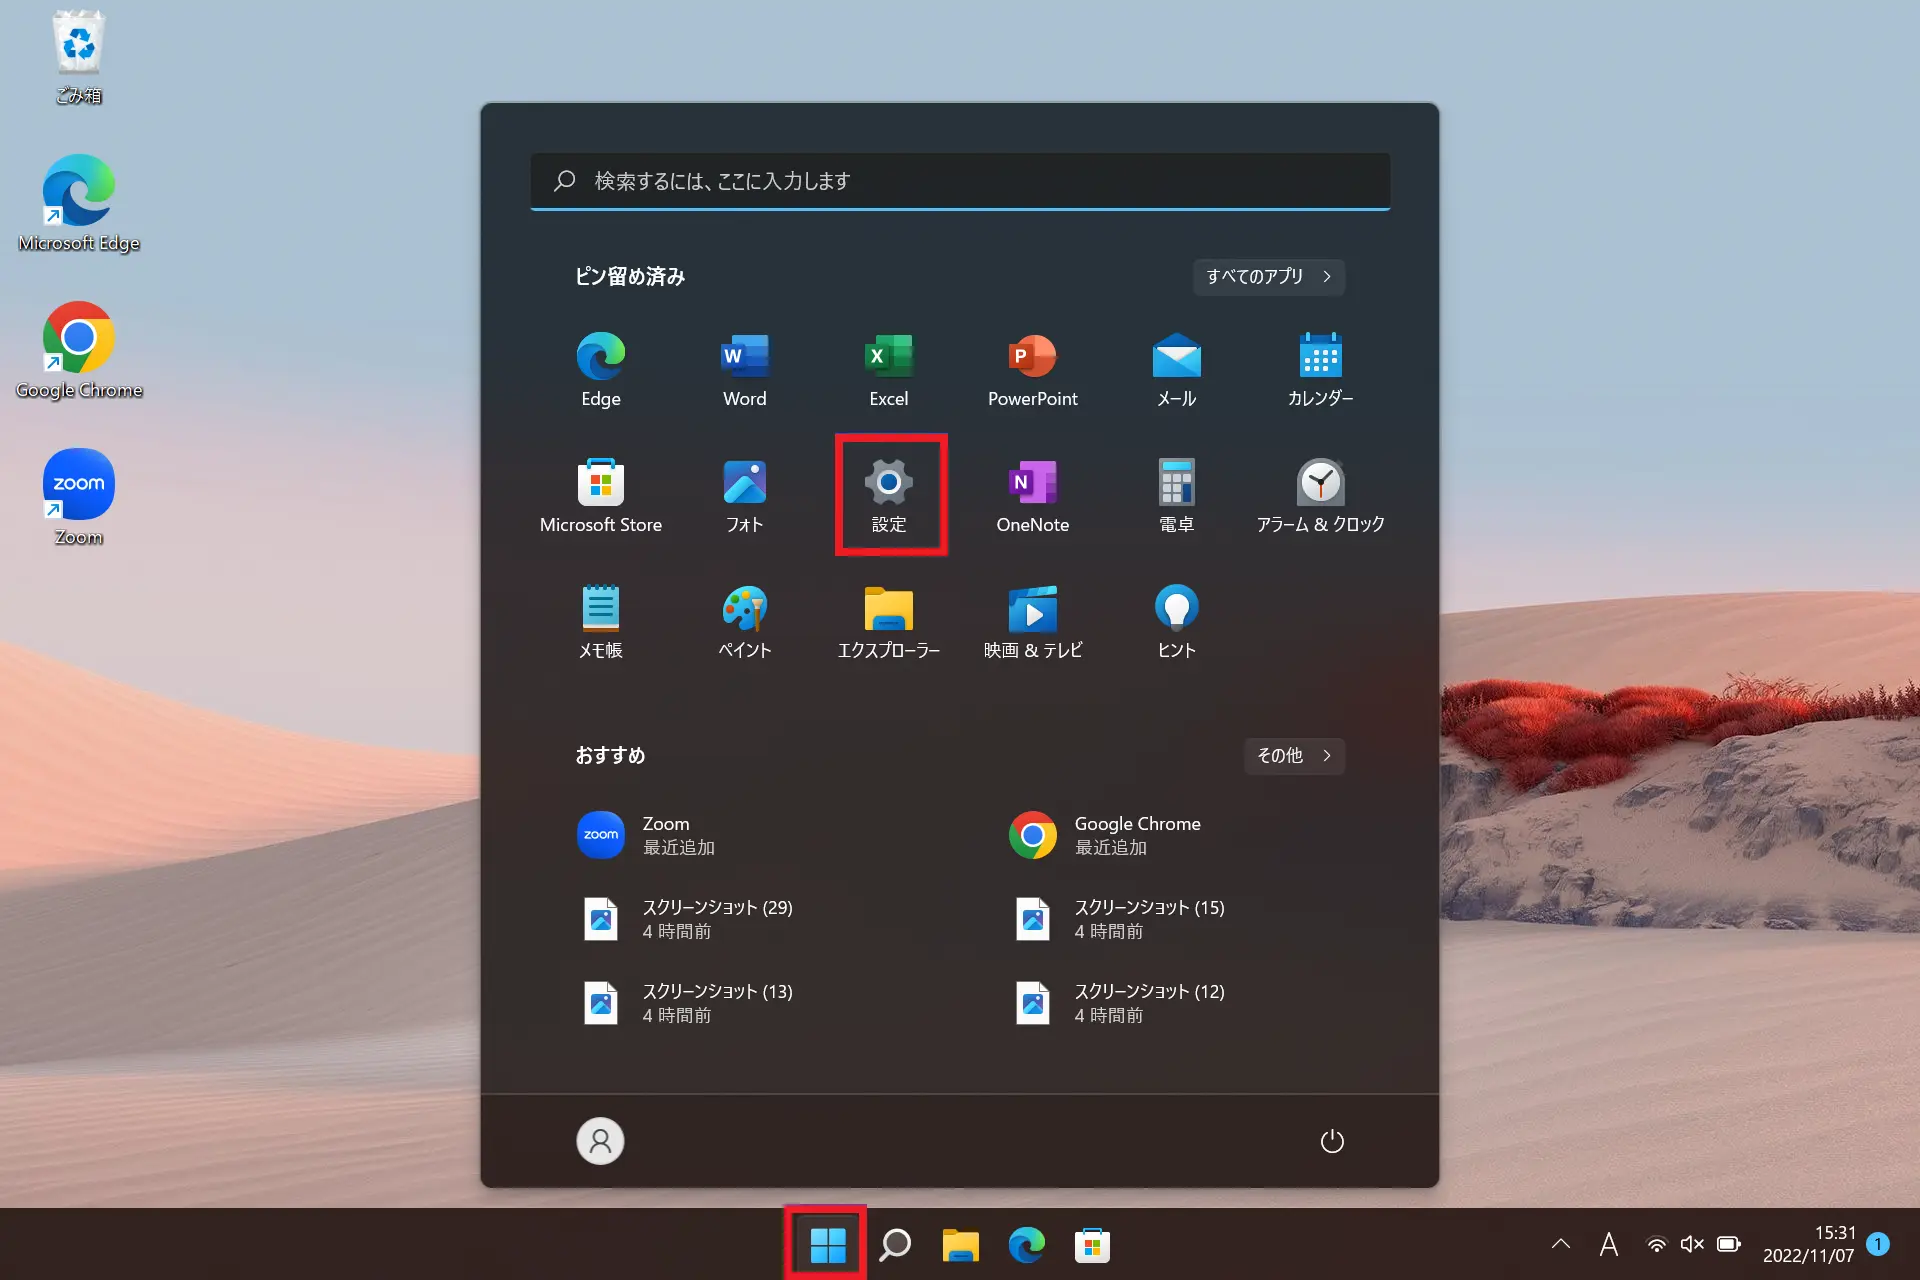This screenshot has width=1920, height=1280.
Task: Open the user account profile button
Action: pos(600,1141)
